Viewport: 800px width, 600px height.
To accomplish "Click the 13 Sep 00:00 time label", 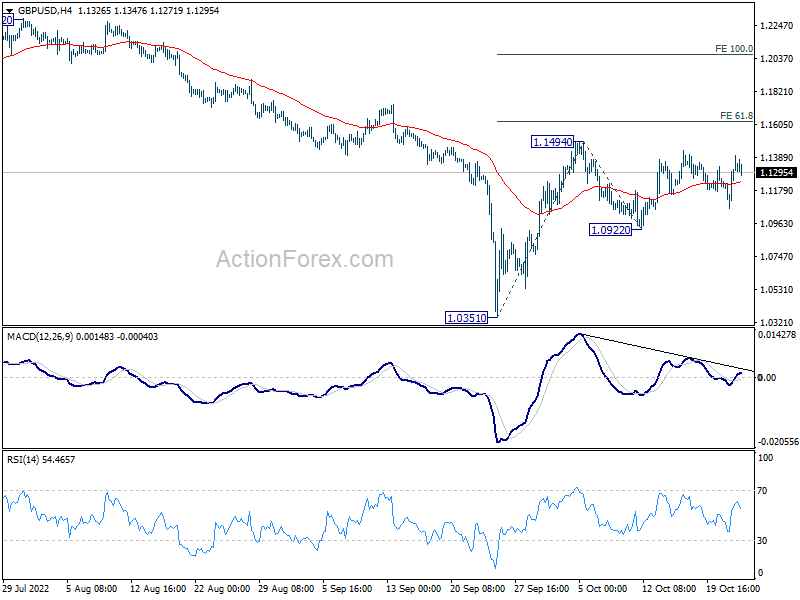I will pos(413,588).
